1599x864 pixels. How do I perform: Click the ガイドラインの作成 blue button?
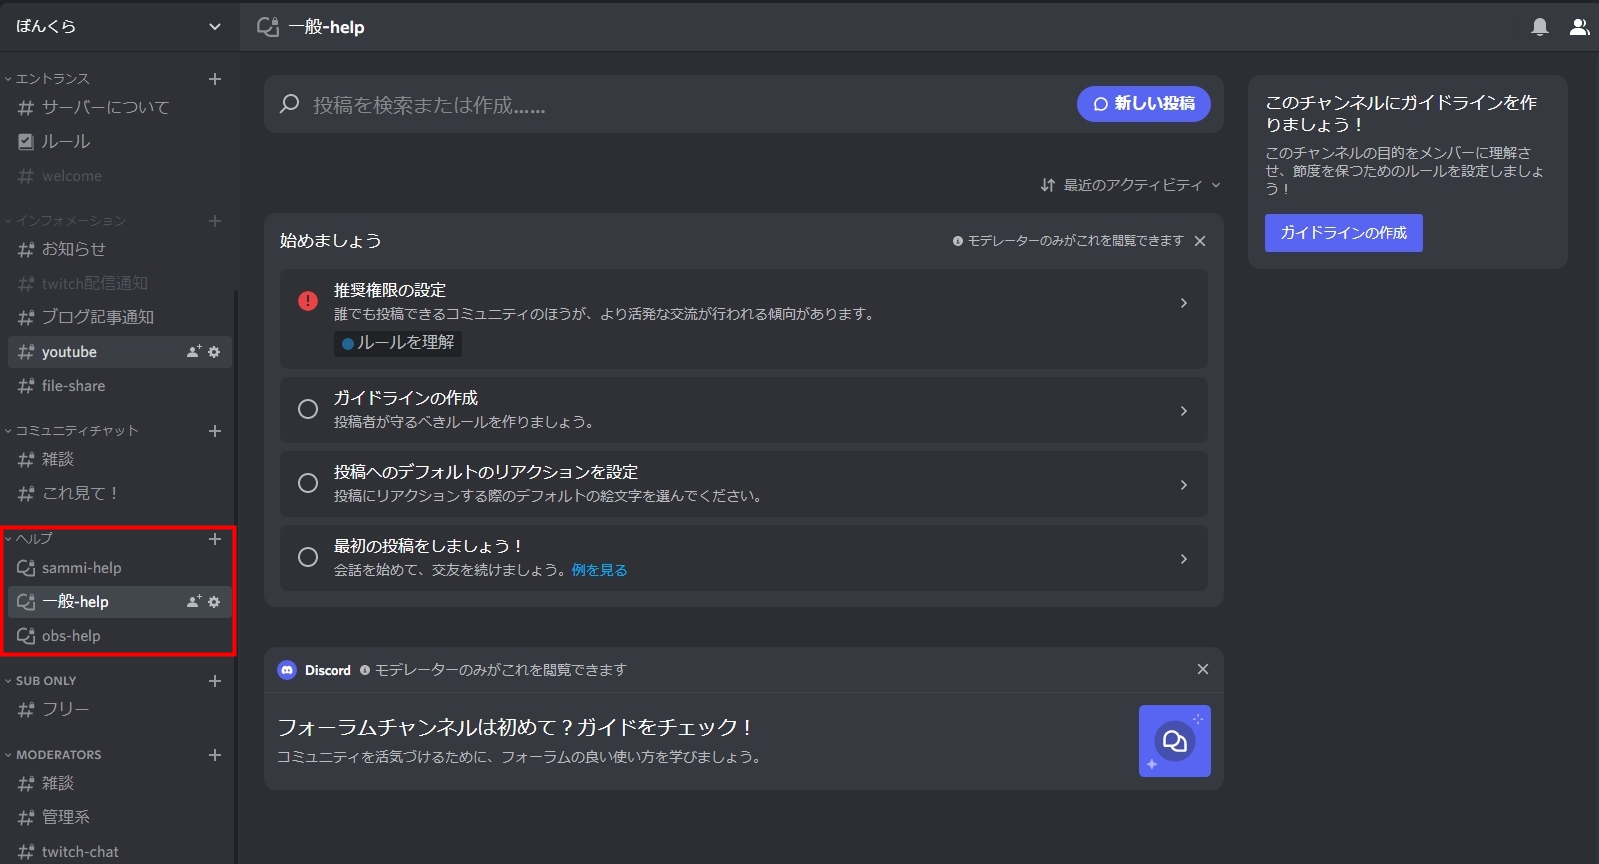click(1343, 233)
